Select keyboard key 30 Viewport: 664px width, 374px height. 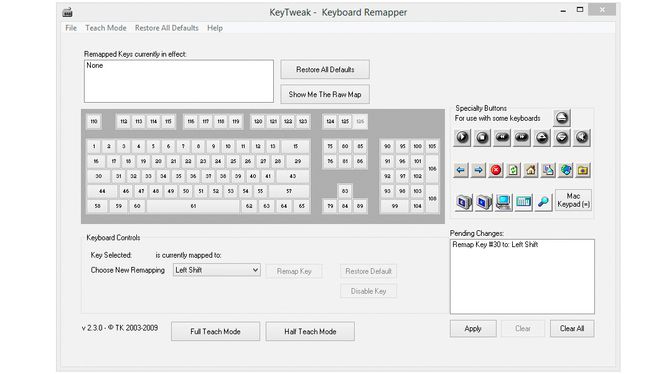[x=99, y=176]
